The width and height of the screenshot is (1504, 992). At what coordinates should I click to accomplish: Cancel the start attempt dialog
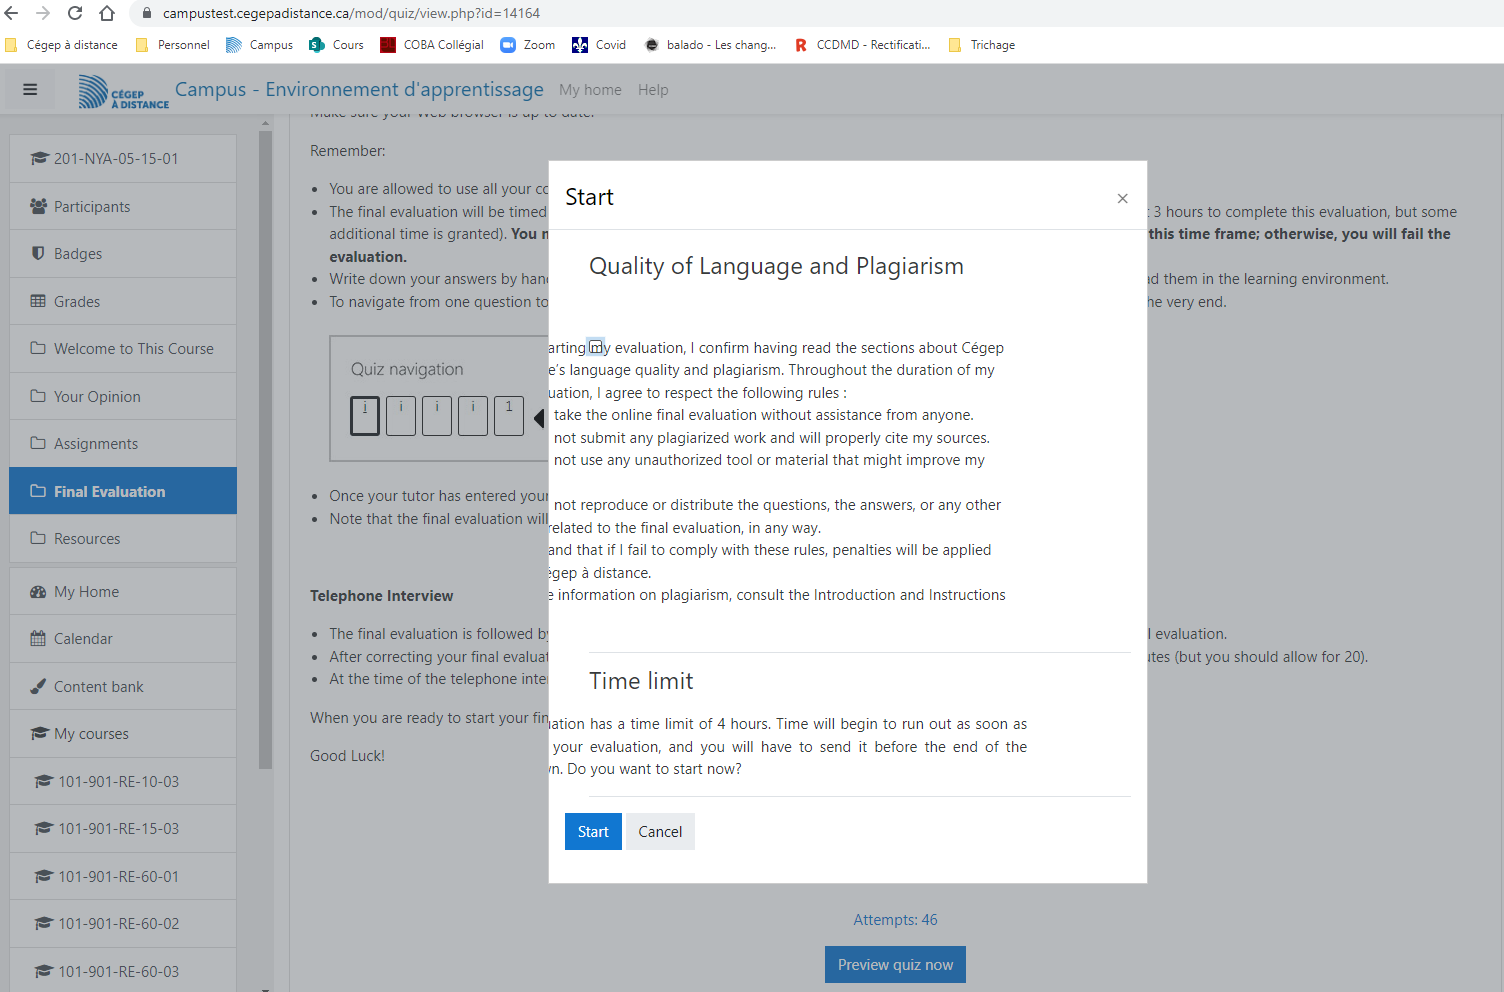(660, 832)
